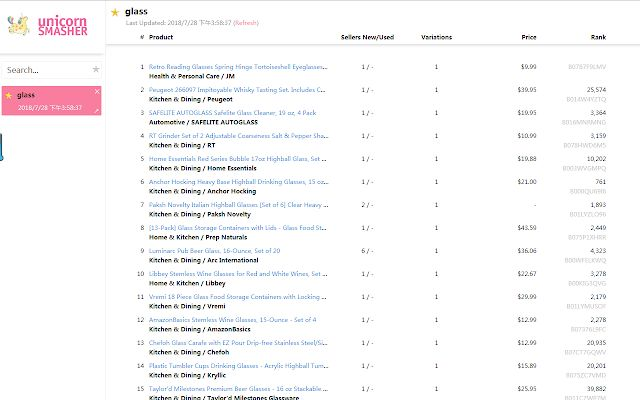Toggle the gold star beside the glass heading
Image resolution: width=640 pixels, height=400 pixels.
coord(115,12)
